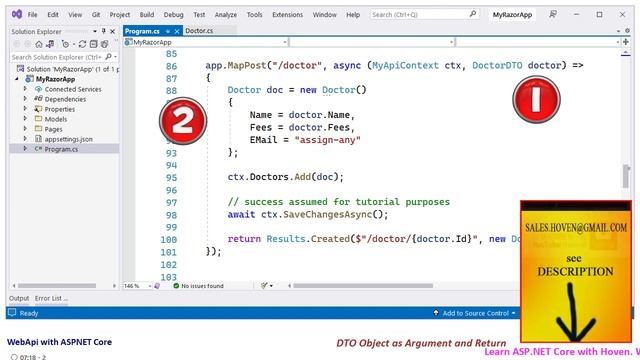Open the Window menu

coord(324,15)
